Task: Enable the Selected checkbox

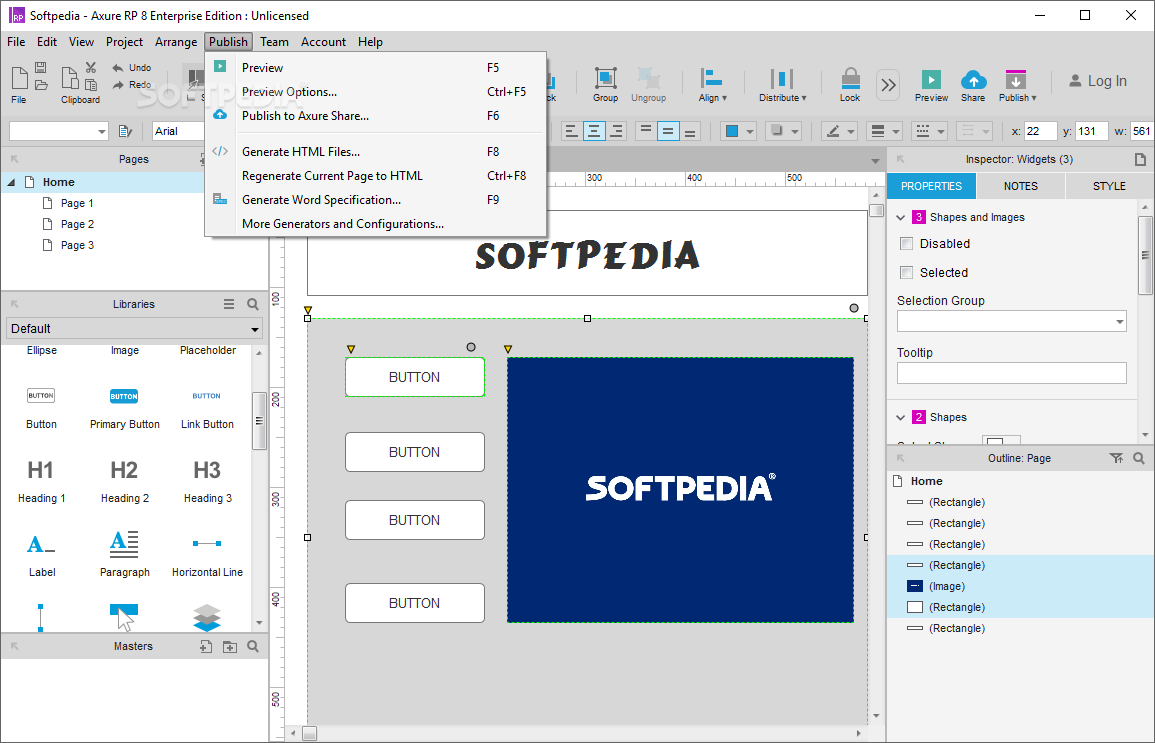Action: (907, 272)
